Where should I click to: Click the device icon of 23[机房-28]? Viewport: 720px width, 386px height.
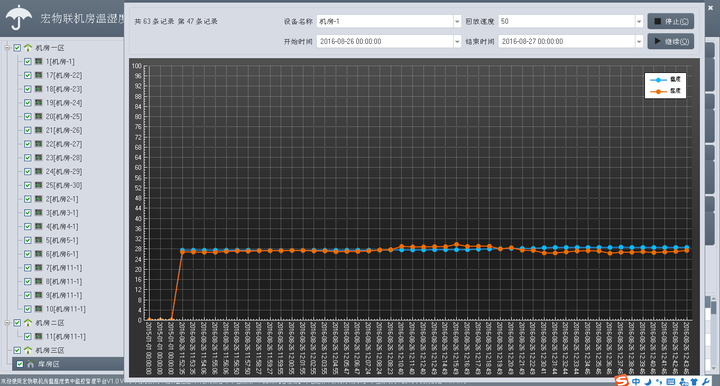point(39,157)
